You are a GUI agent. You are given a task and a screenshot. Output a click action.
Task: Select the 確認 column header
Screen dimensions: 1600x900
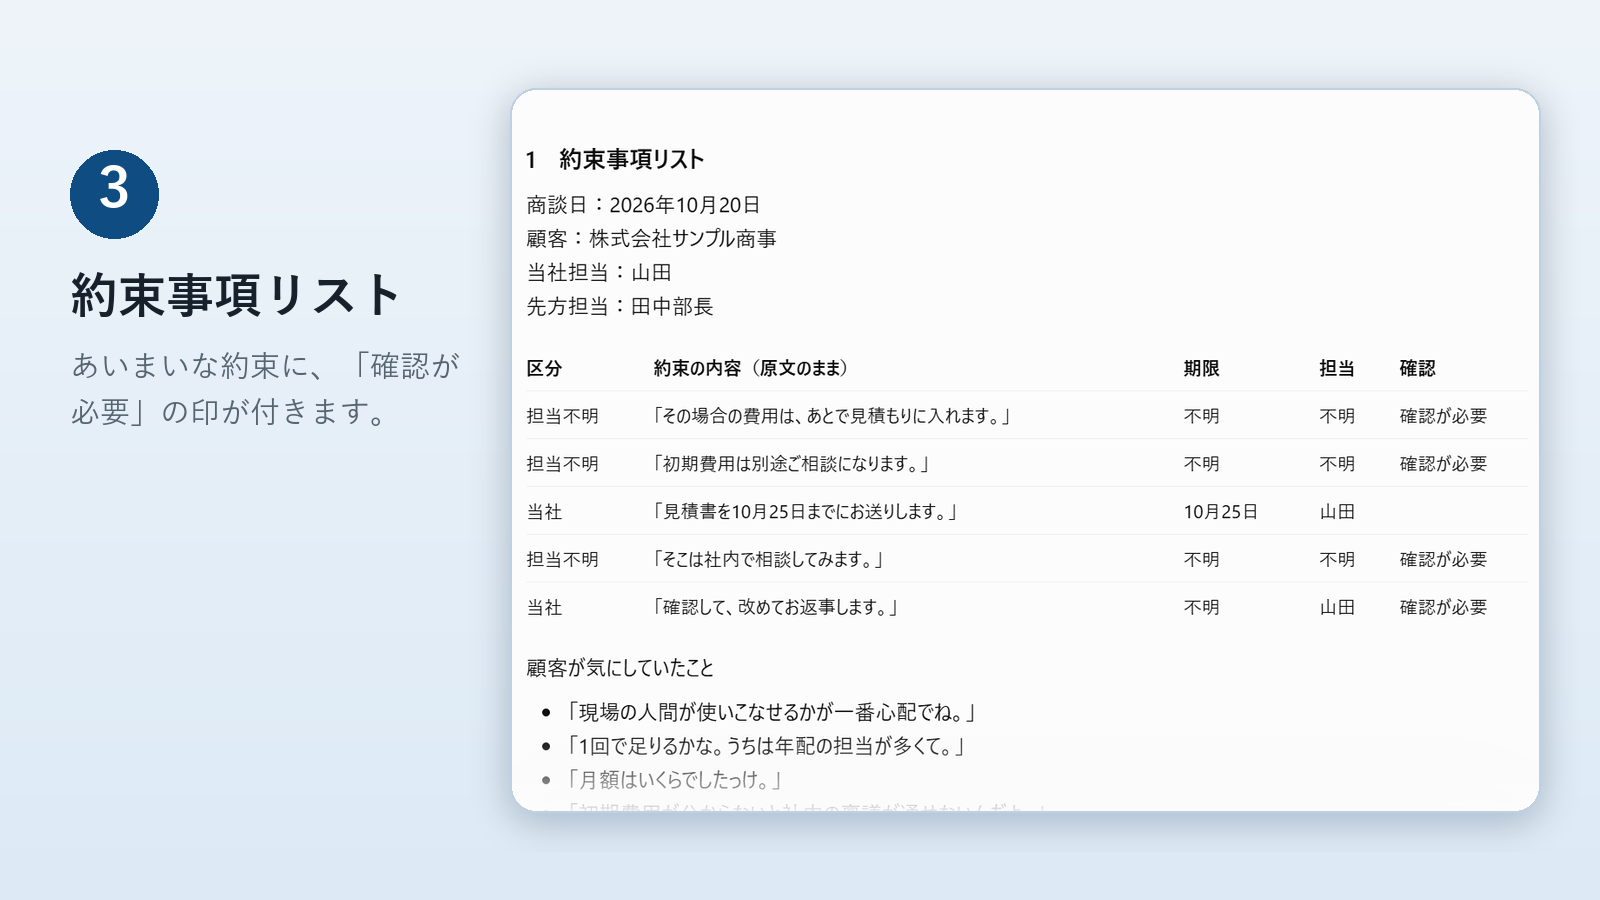point(1417,368)
